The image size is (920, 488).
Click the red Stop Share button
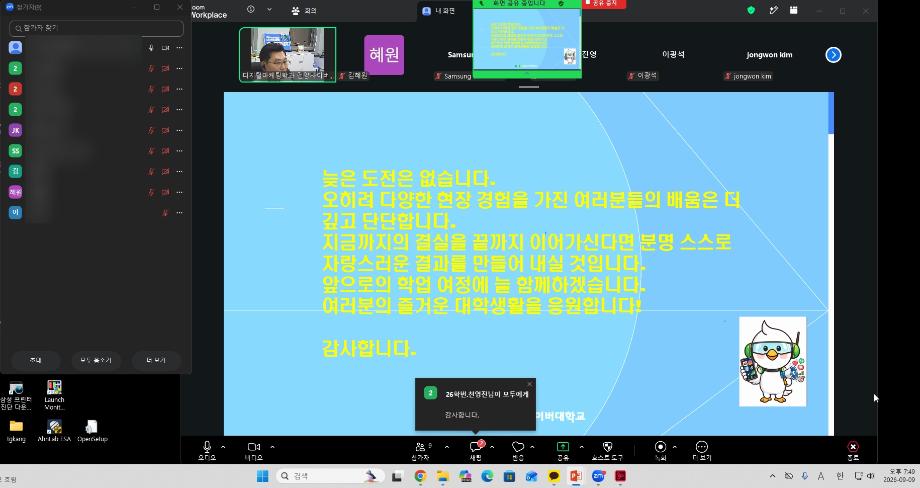coord(604,4)
